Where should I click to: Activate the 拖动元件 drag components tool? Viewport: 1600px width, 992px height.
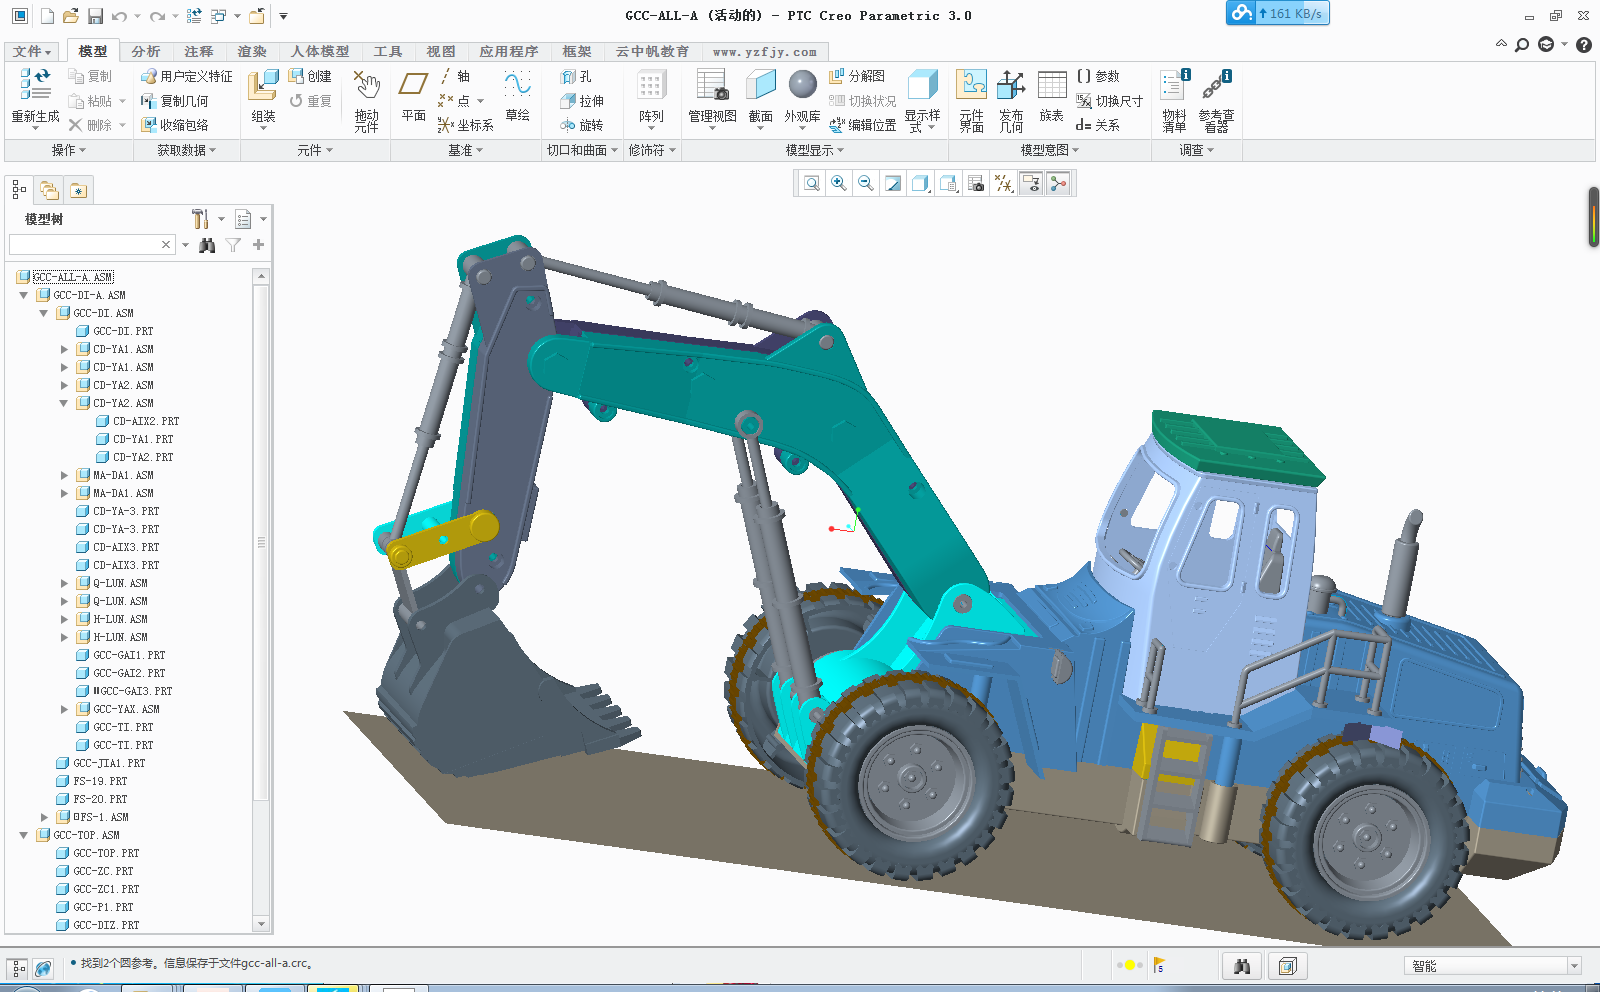[x=367, y=99]
